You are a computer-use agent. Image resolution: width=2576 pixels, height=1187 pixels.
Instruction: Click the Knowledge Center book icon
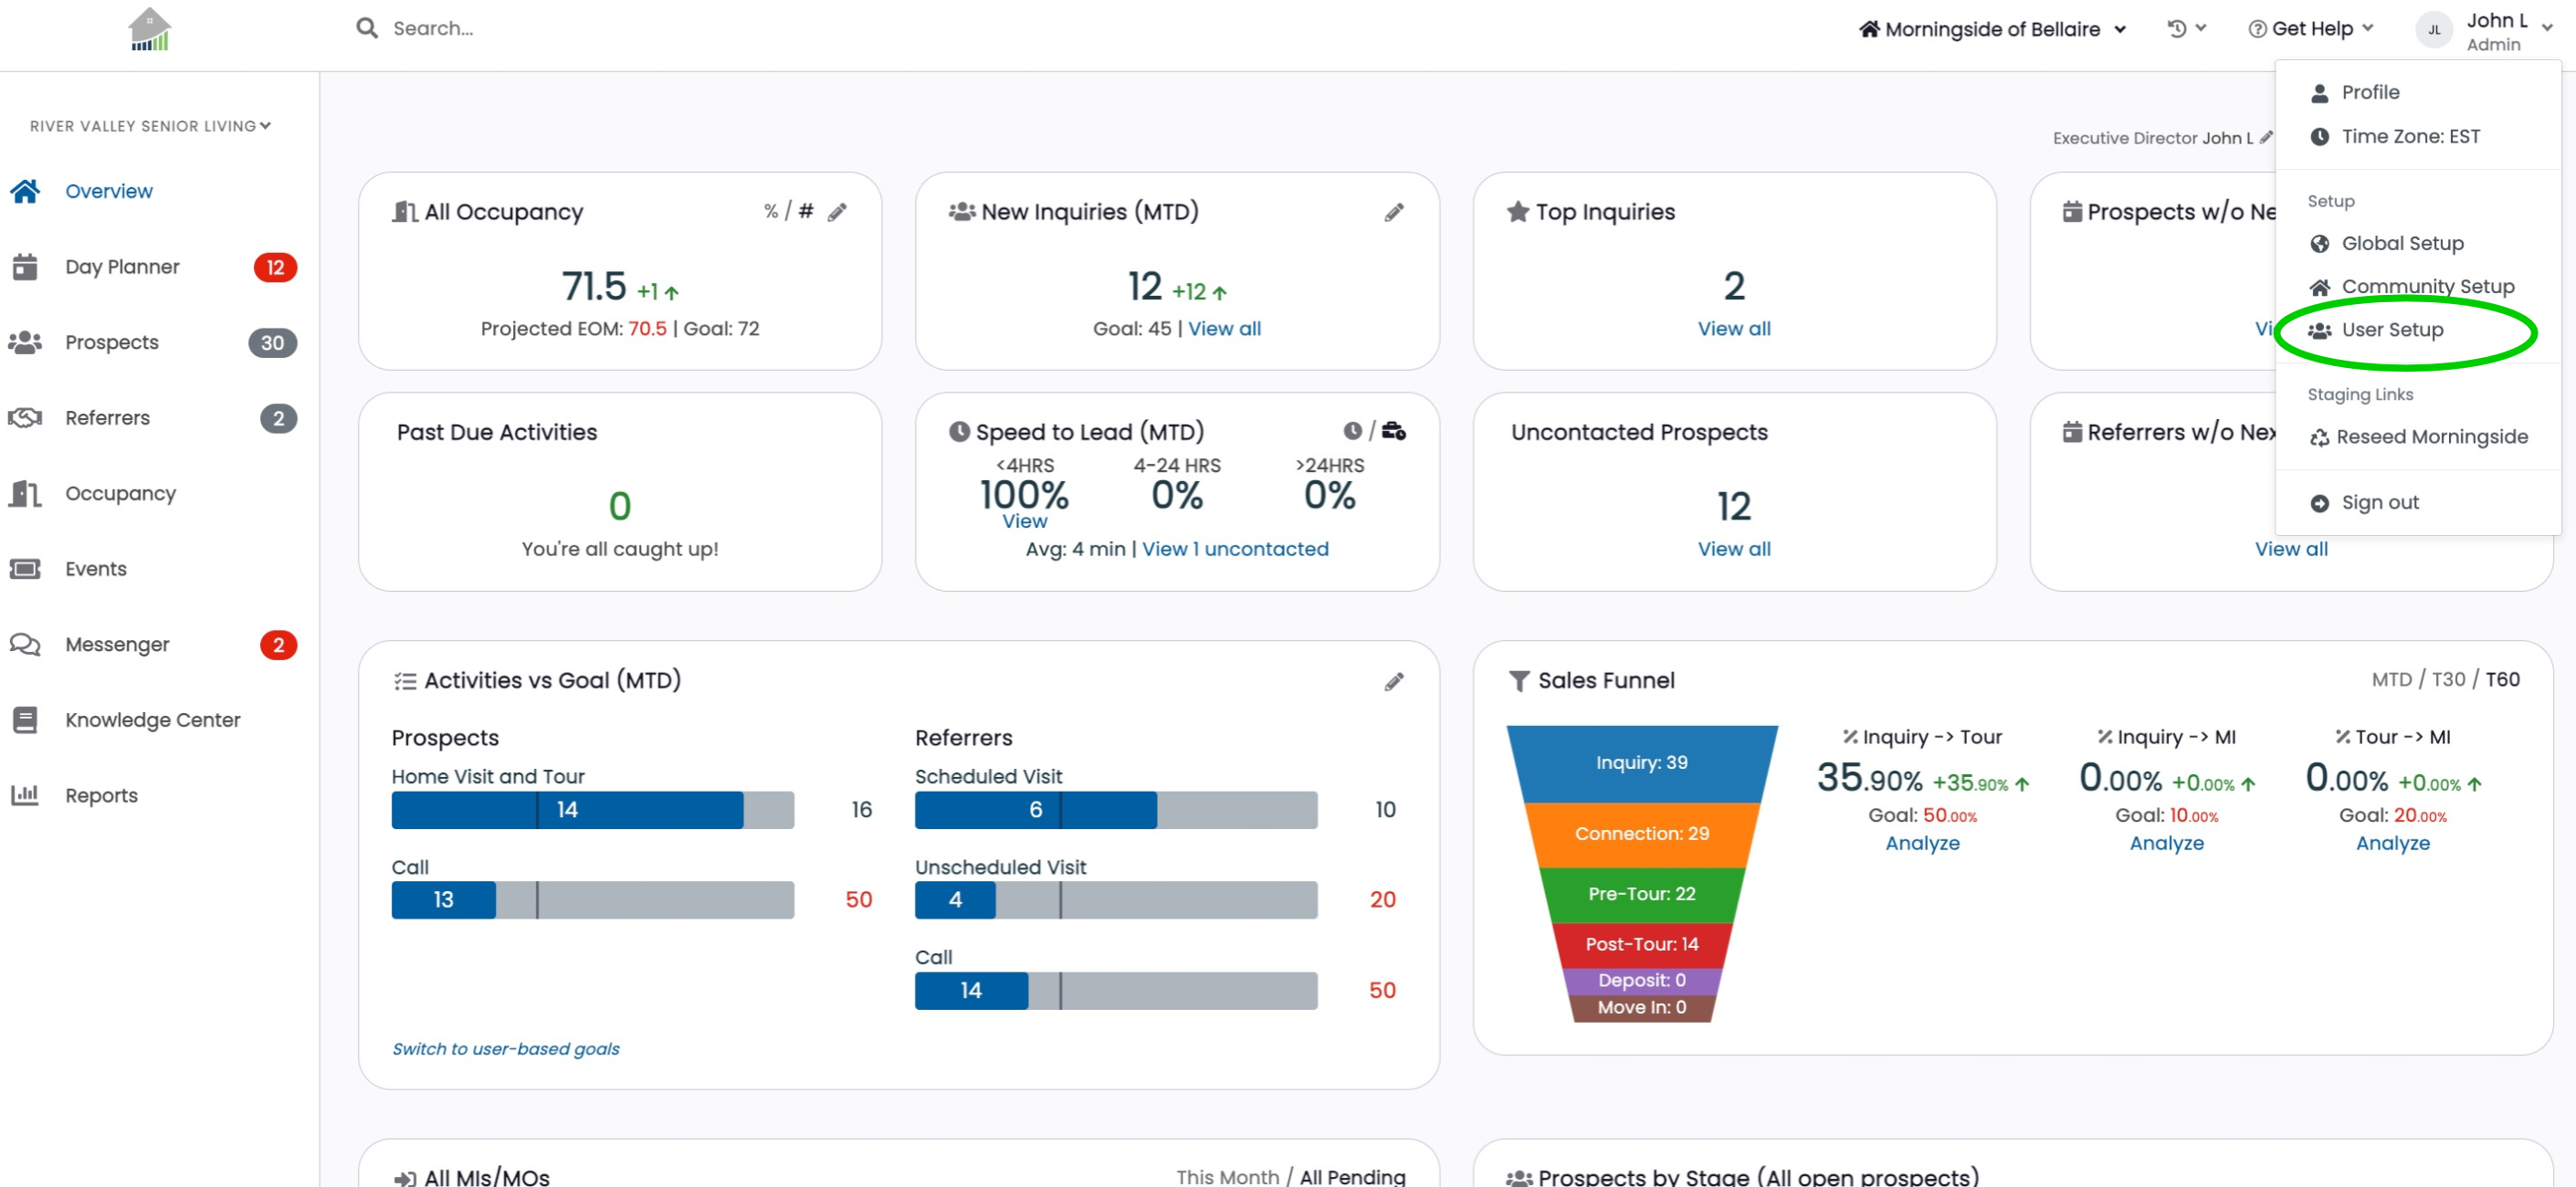pyautogui.click(x=25, y=720)
